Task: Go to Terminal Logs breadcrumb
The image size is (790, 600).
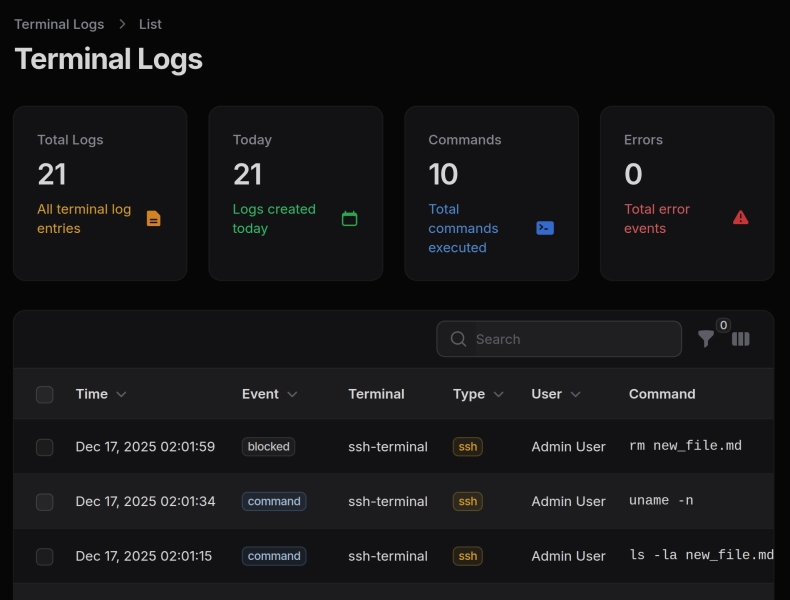Action: point(59,24)
